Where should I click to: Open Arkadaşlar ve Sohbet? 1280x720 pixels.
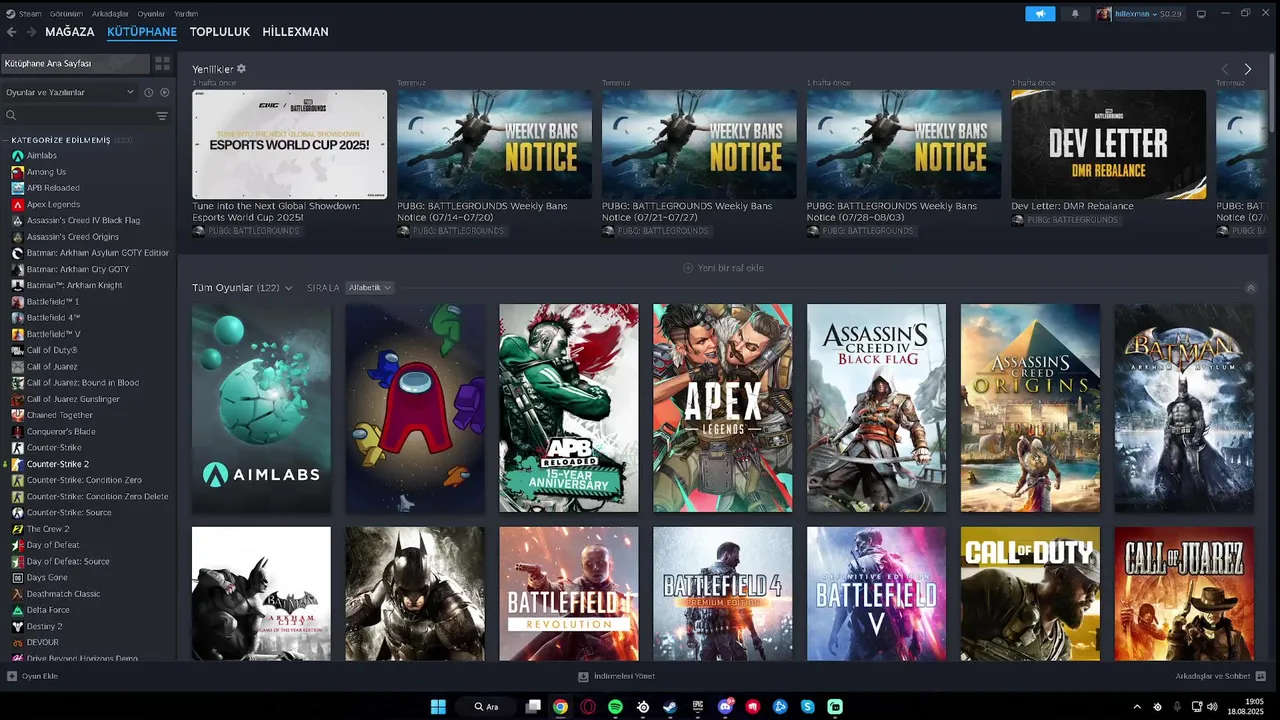pos(1220,676)
